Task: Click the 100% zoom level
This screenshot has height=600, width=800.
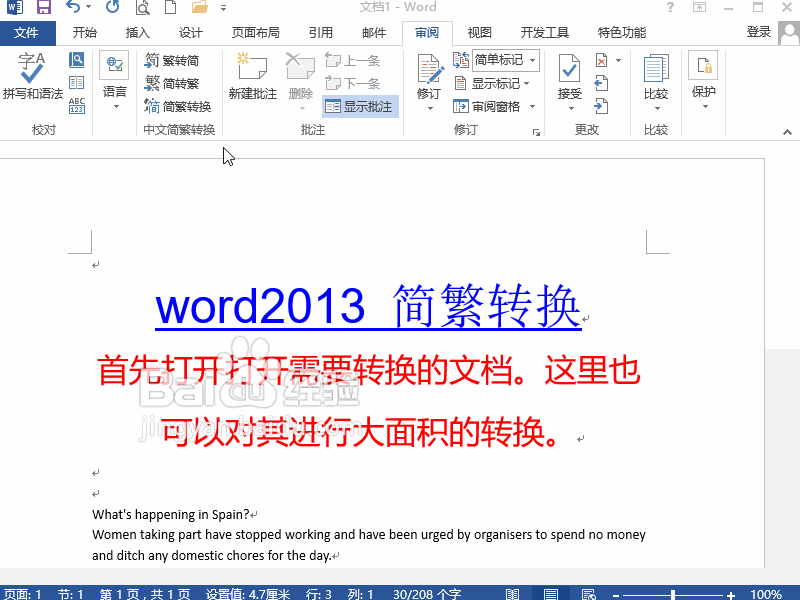Action: tap(766, 594)
